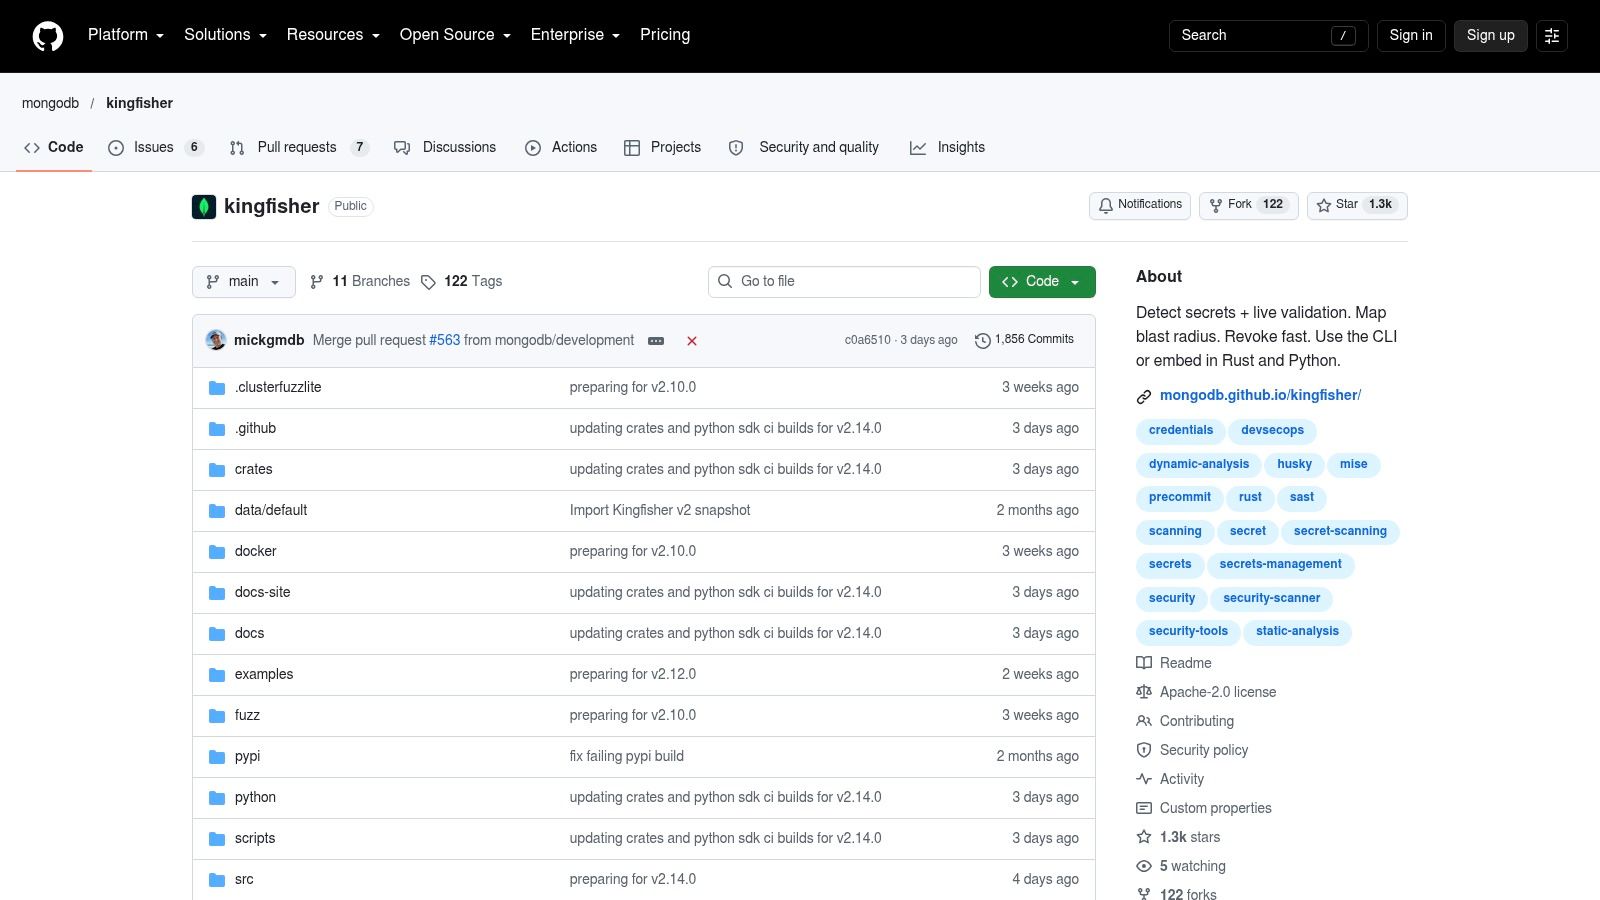1600x900 pixels.
Task: Open commit hash c0a6510
Action: click(x=867, y=340)
